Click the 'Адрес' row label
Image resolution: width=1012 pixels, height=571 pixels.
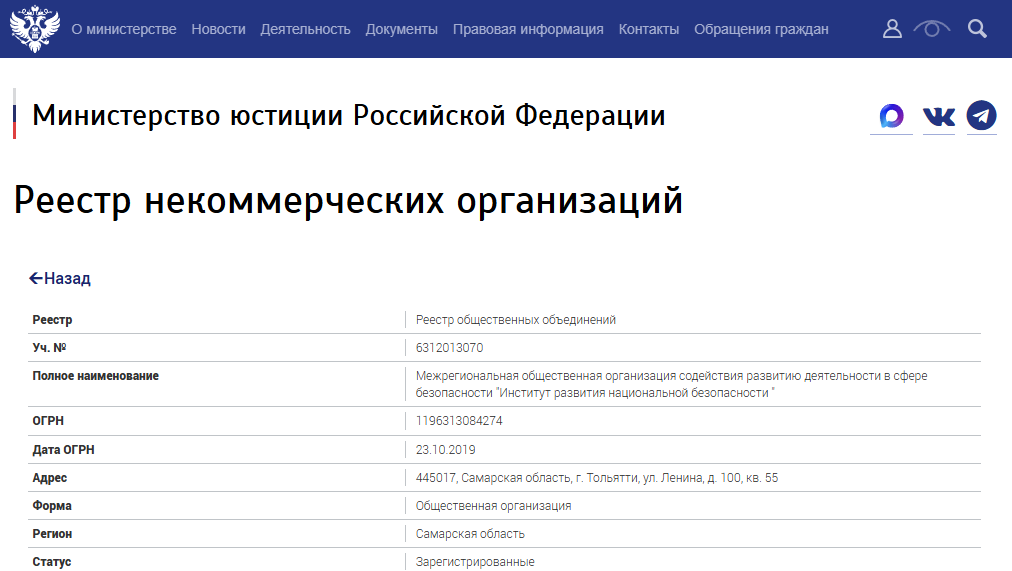tap(50, 478)
